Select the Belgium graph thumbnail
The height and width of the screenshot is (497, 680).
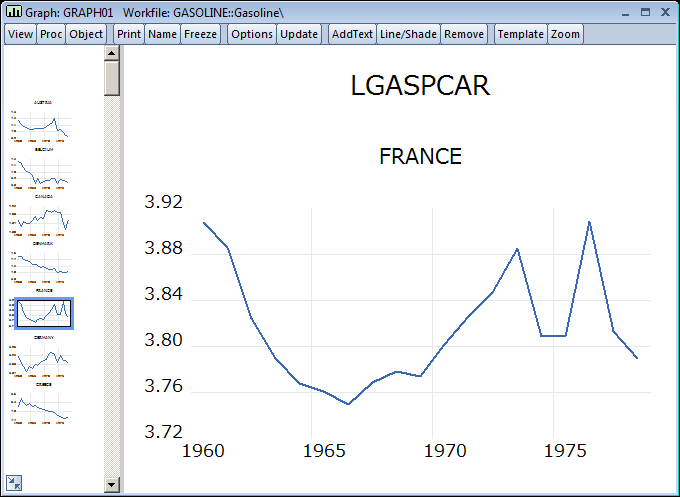[42, 169]
